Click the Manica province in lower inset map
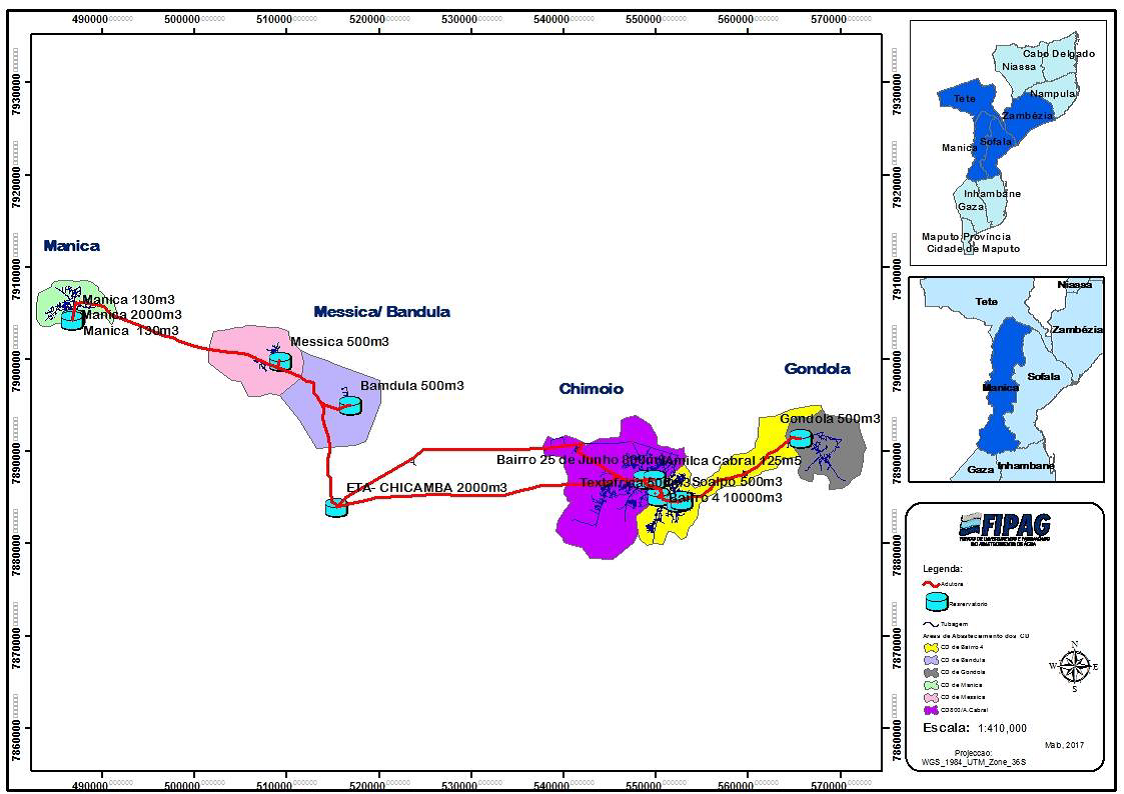This screenshot has width=1124, height=794. tap(1000, 390)
